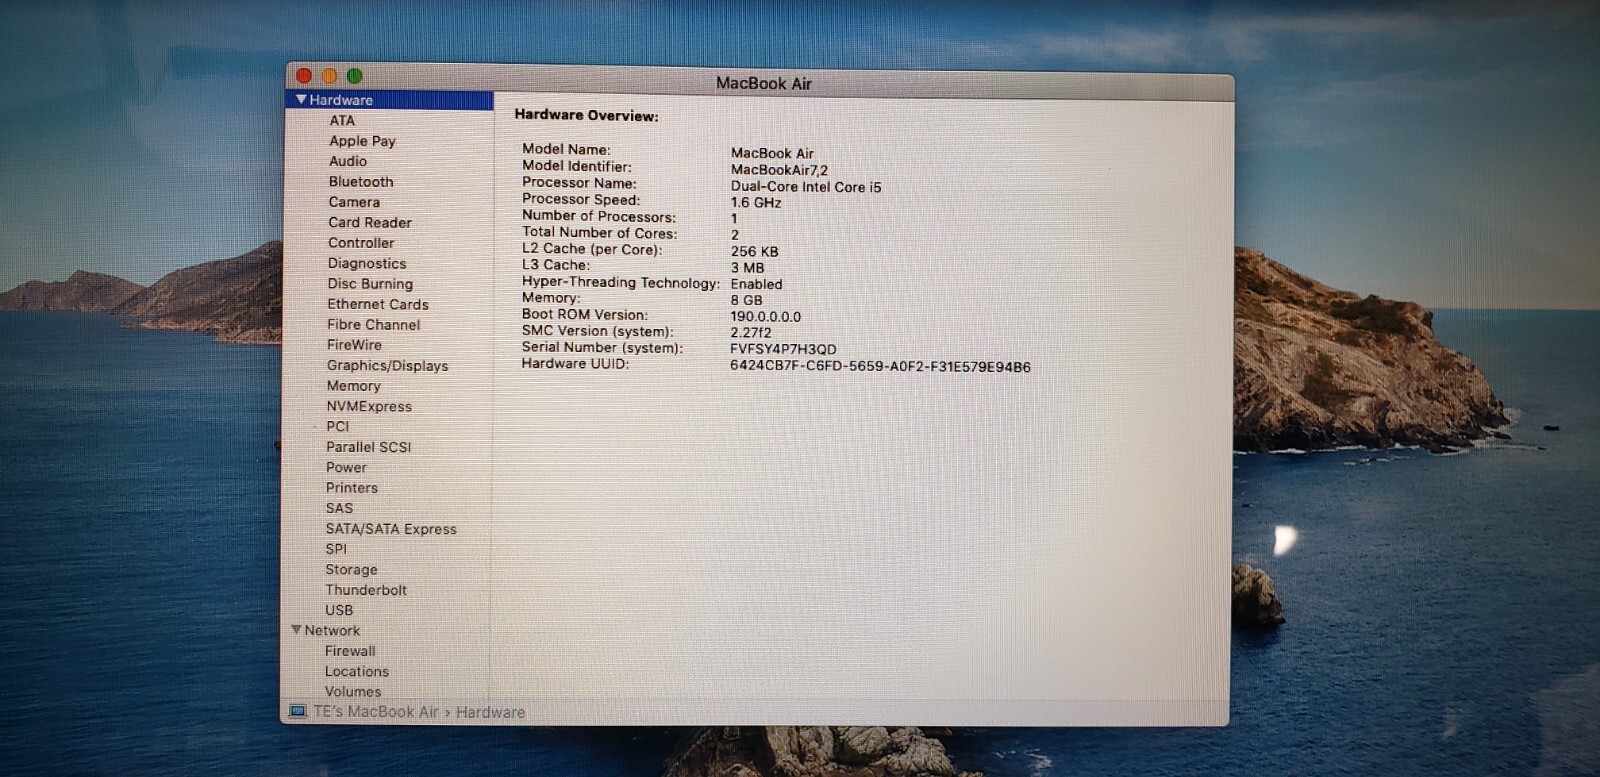
Task: Select Controller in sidebar
Action: (361, 243)
